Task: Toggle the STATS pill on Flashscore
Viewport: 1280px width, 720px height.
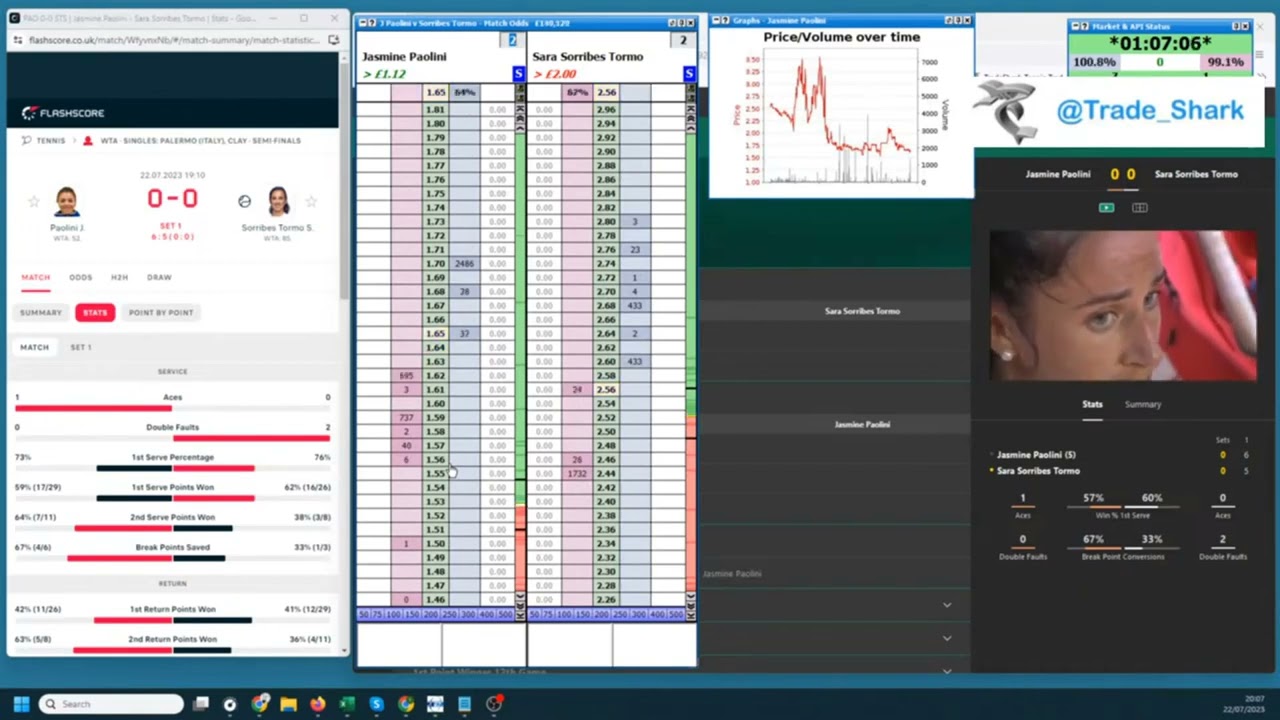Action: coord(95,312)
